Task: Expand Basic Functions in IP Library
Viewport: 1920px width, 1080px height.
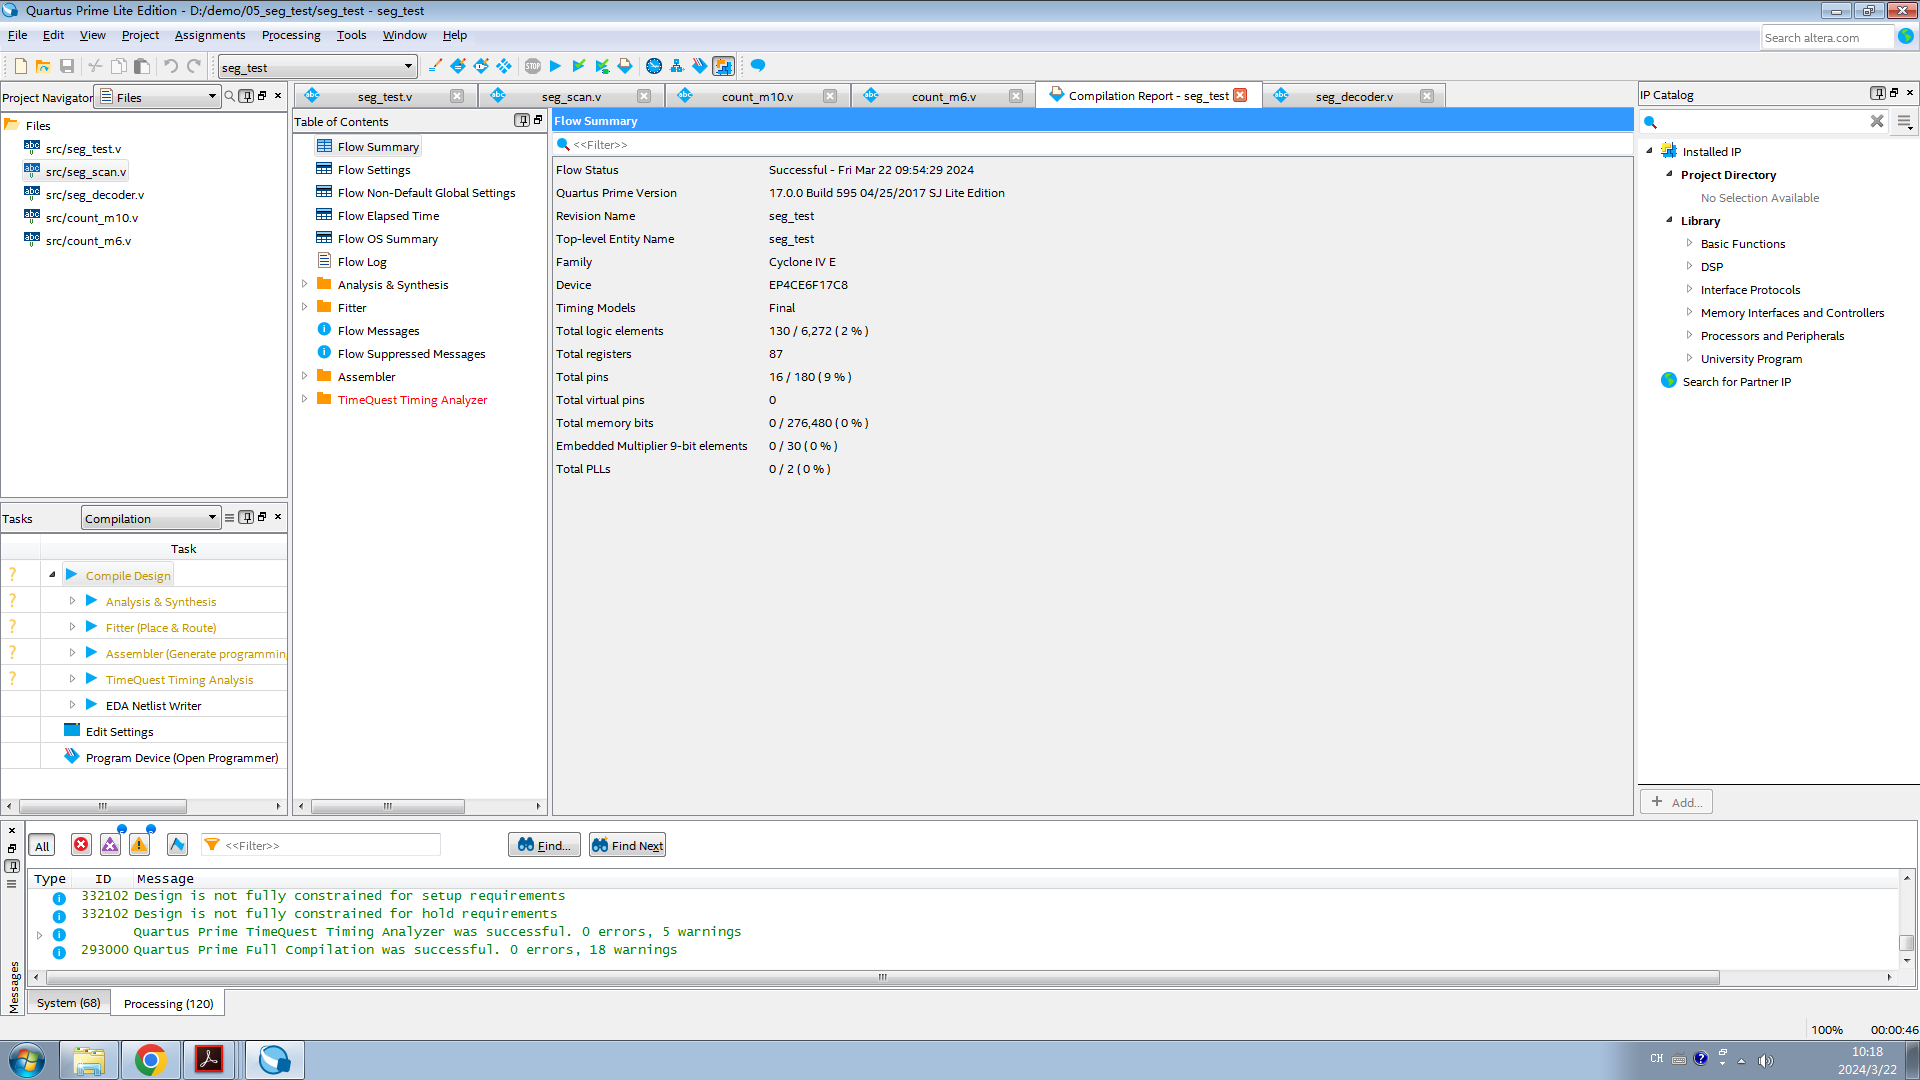Action: [1689, 243]
